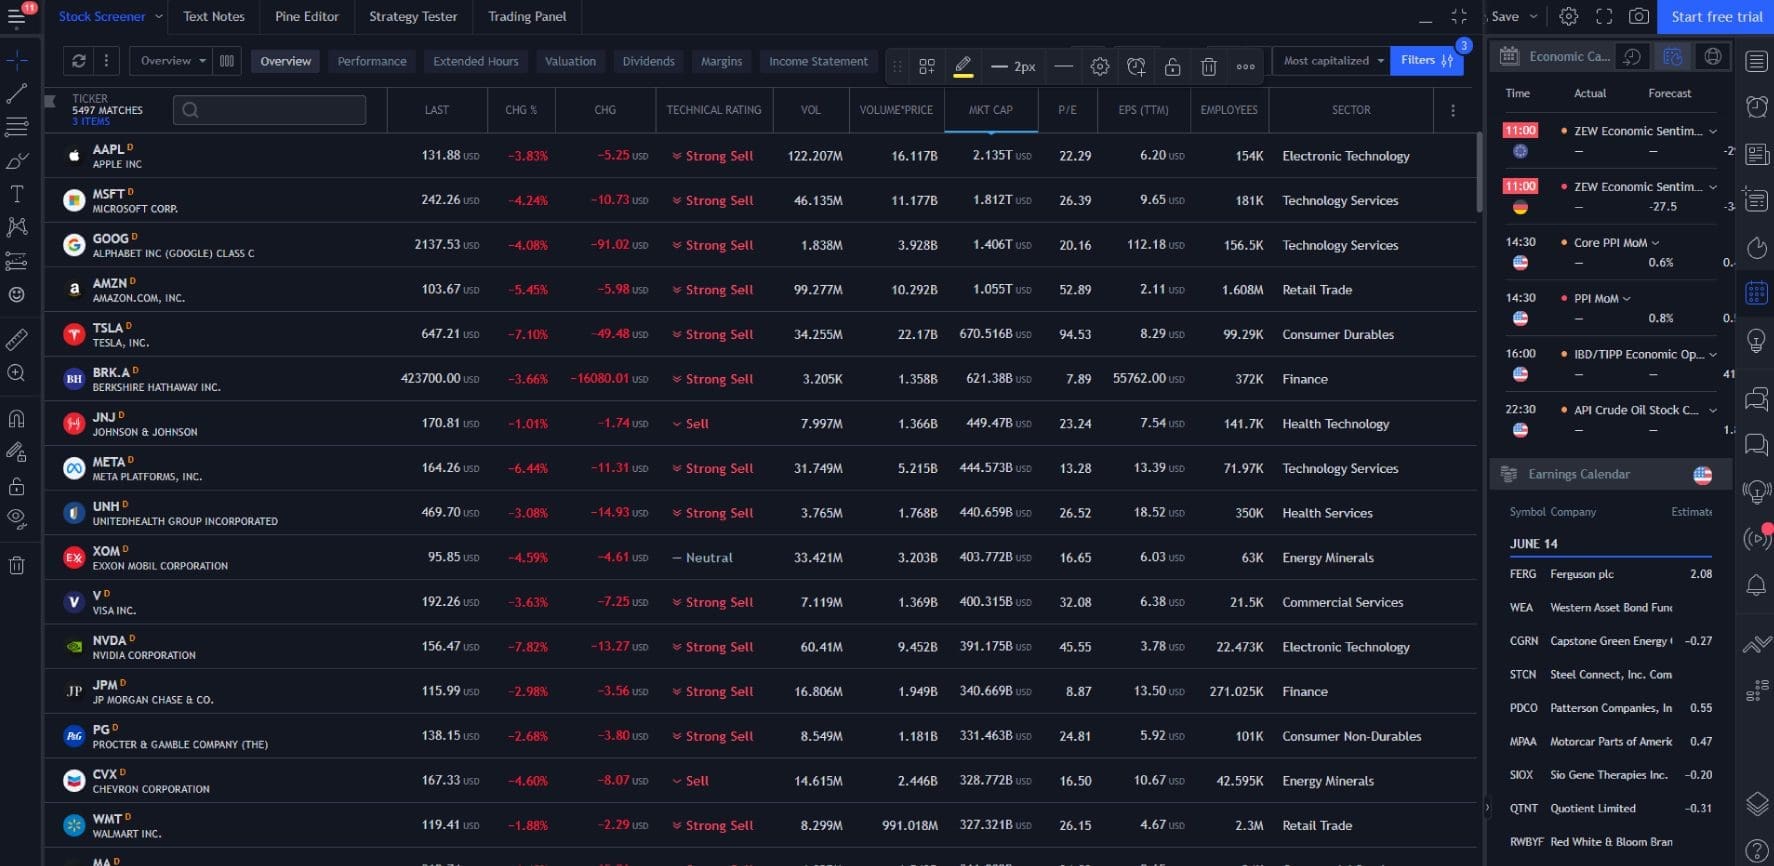This screenshot has height=866, width=1774.
Task: Open the alerts clock panel in the right sidebar
Action: click(1756, 106)
